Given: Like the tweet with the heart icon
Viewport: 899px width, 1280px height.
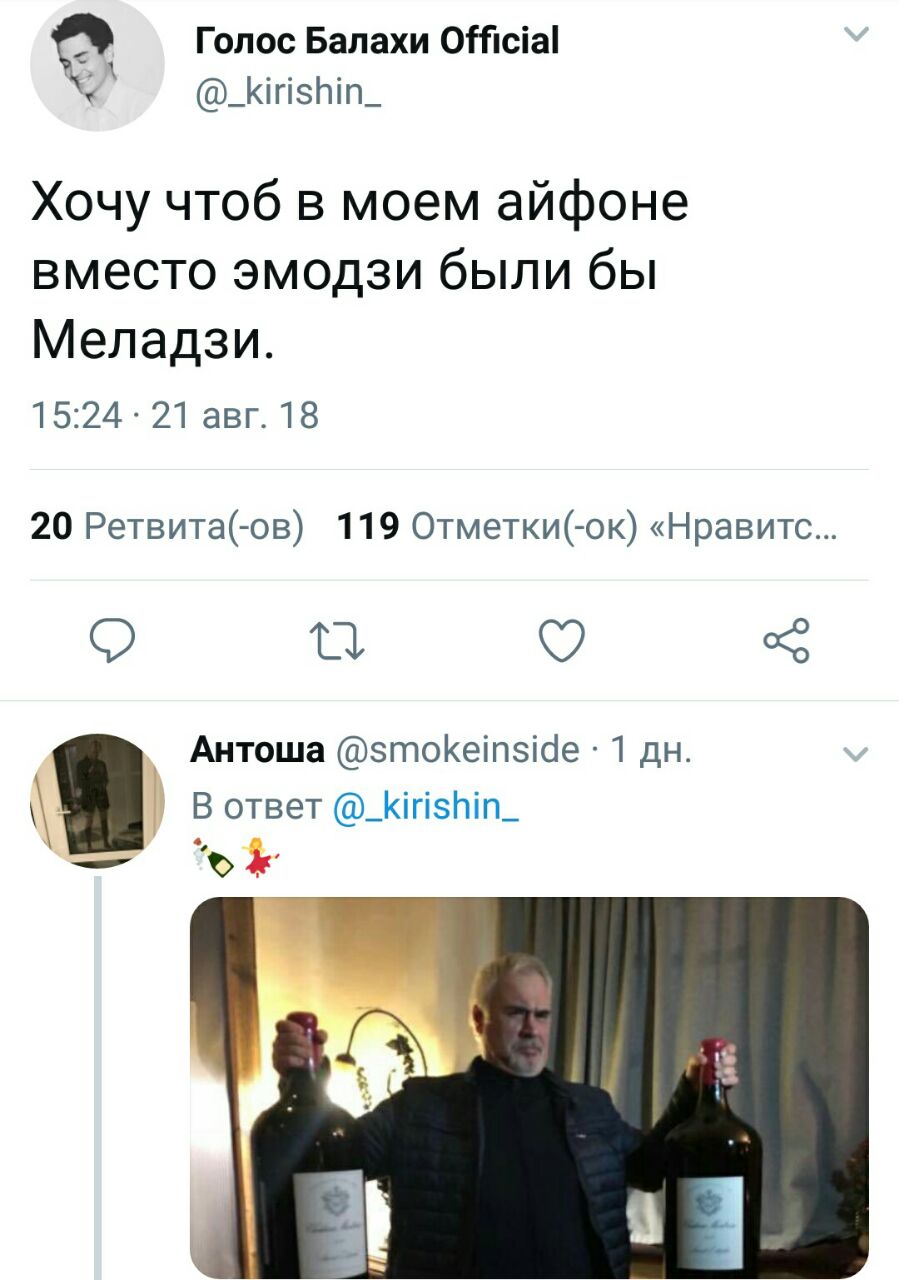Looking at the screenshot, I should click(x=561, y=641).
